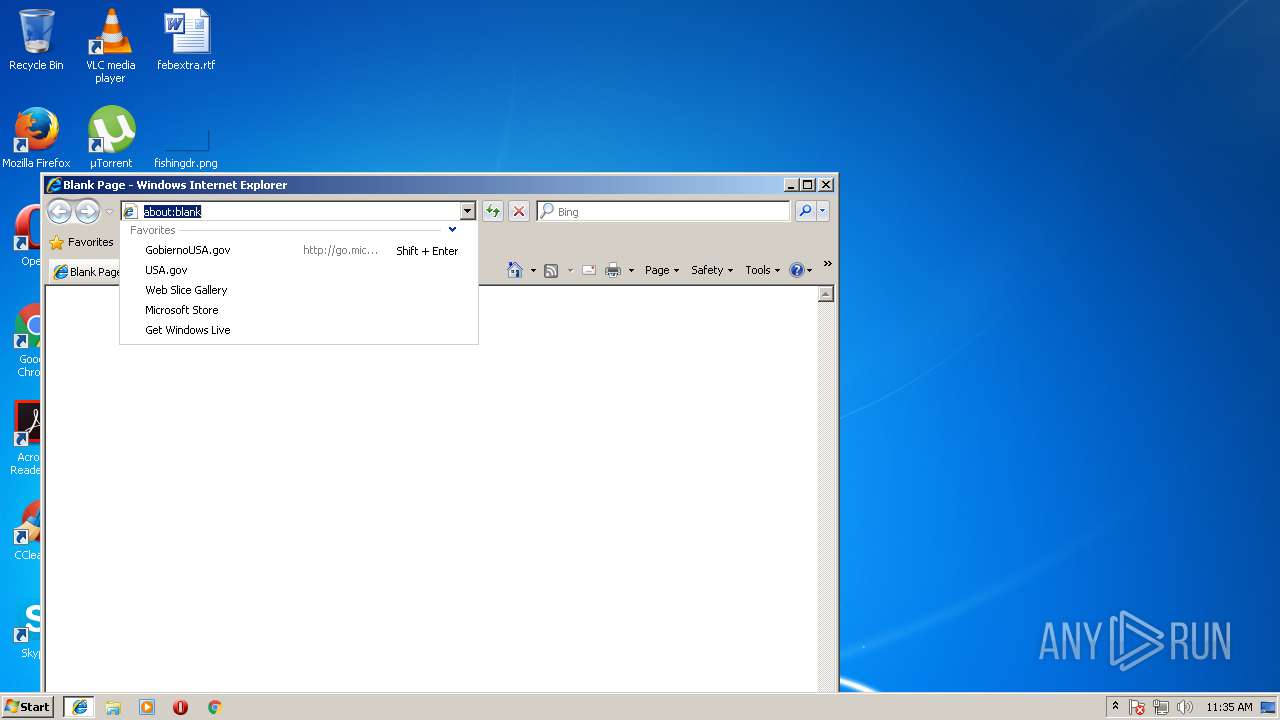The height and width of the screenshot is (720, 1280).
Task: Open the Print options dropdown arrow
Action: (631, 270)
